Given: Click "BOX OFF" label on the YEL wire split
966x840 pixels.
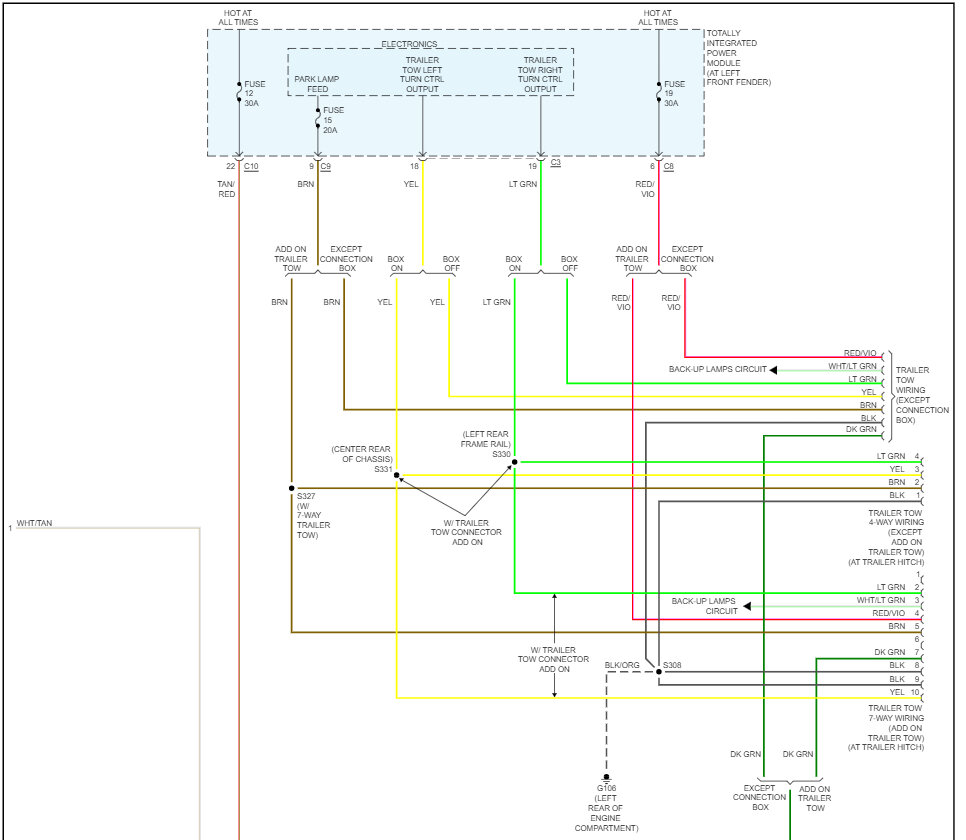Looking at the screenshot, I should pyautogui.click(x=452, y=264).
